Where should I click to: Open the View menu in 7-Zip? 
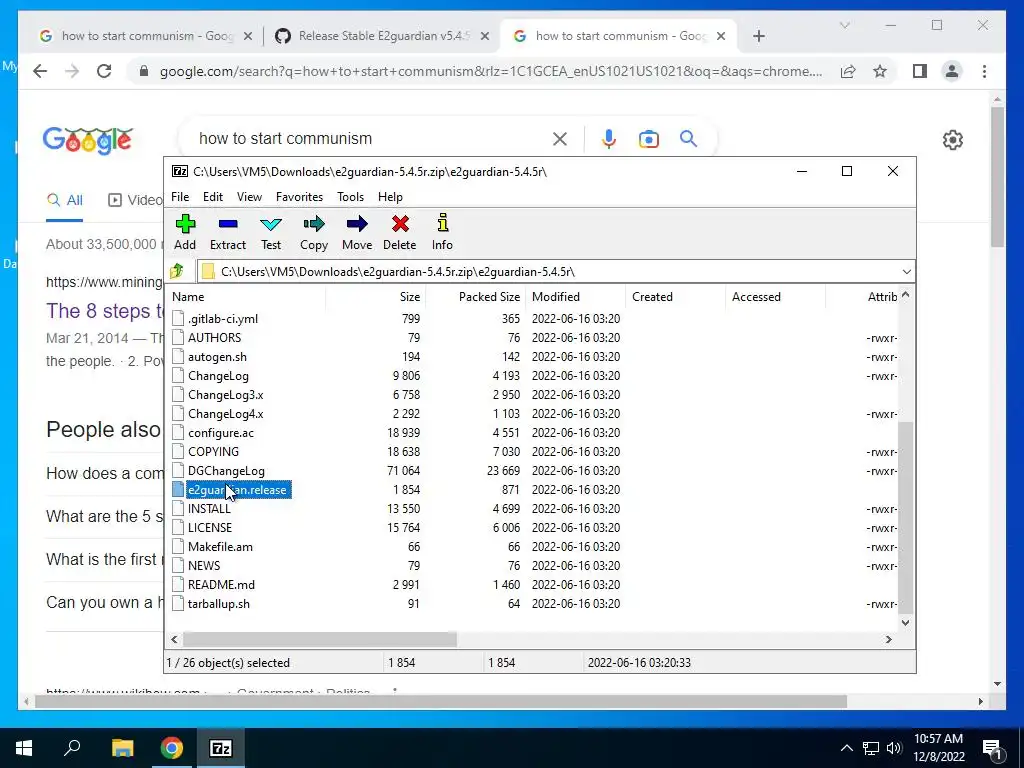point(249,197)
